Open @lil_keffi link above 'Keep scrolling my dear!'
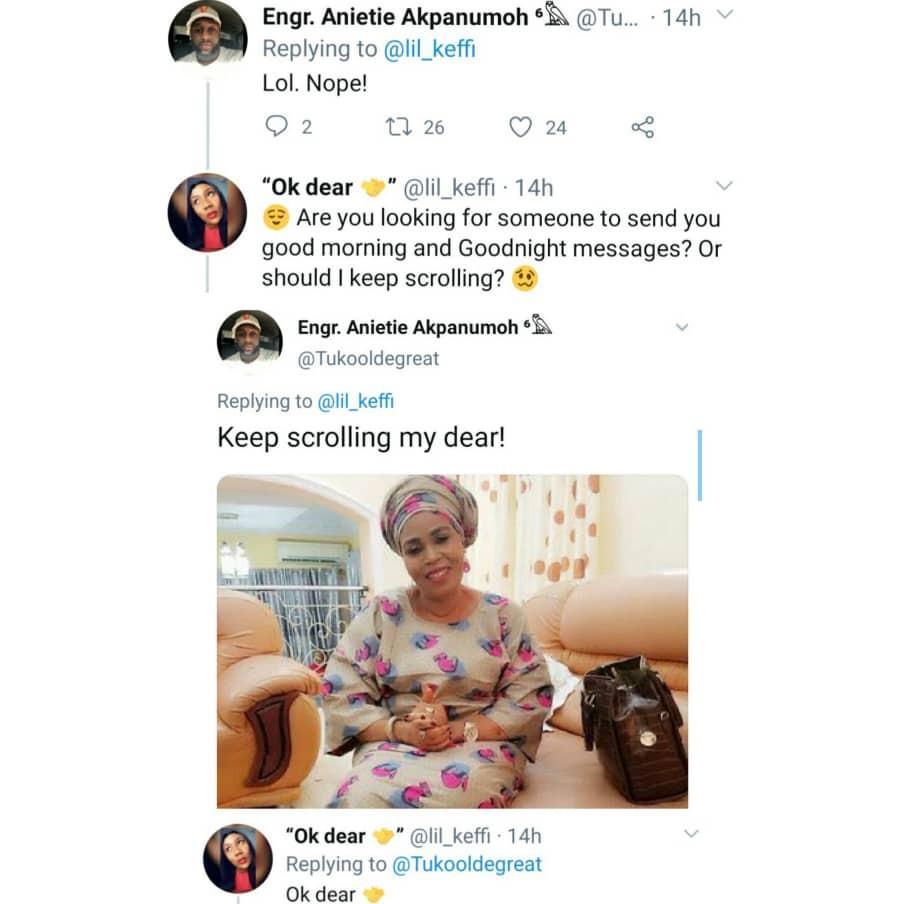 point(355,401)
